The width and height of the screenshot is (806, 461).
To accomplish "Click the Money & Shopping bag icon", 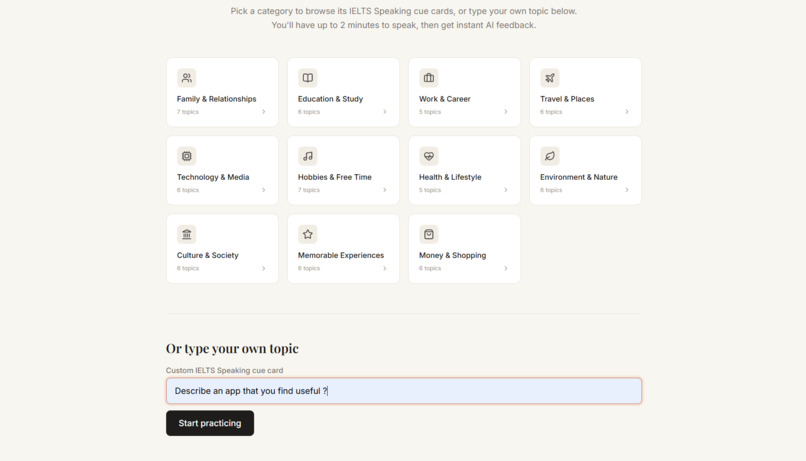I will coord(429,234).
